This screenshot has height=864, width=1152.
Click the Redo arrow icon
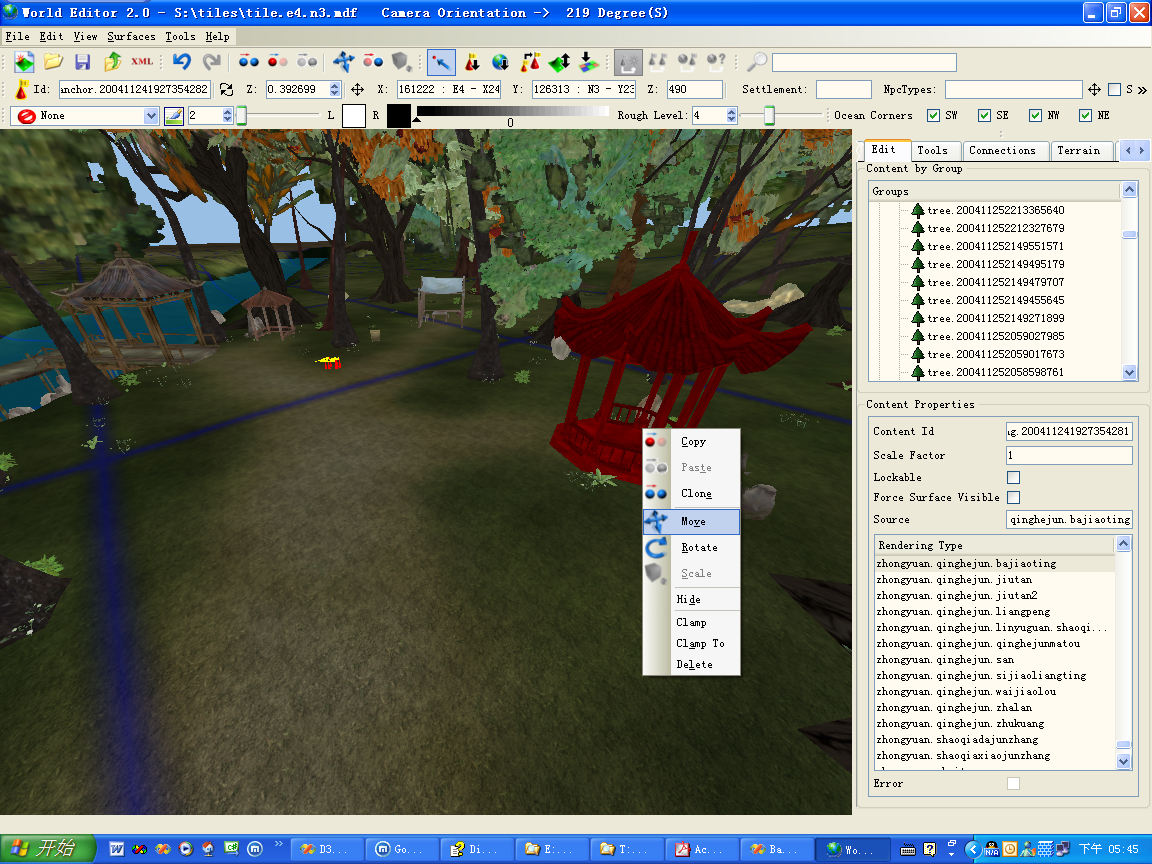tap(212, 62)
